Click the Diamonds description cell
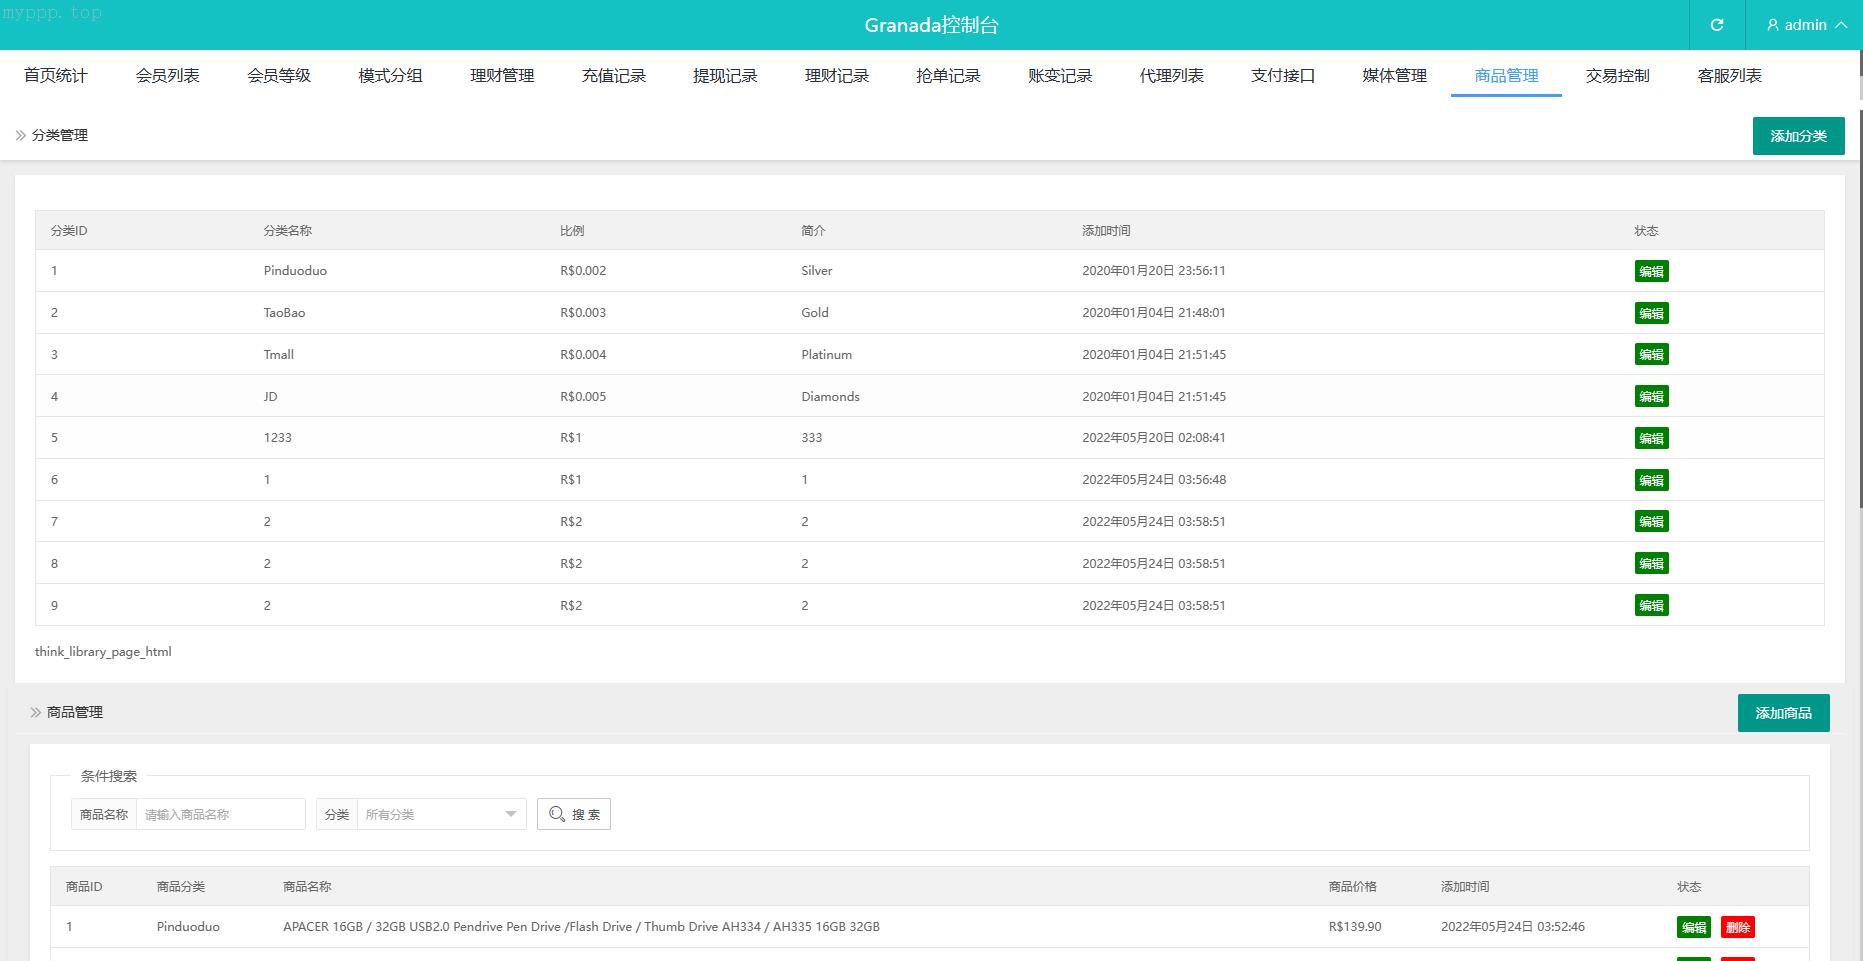The height and width of the screenshot is (961, 1863). (830, 396)
